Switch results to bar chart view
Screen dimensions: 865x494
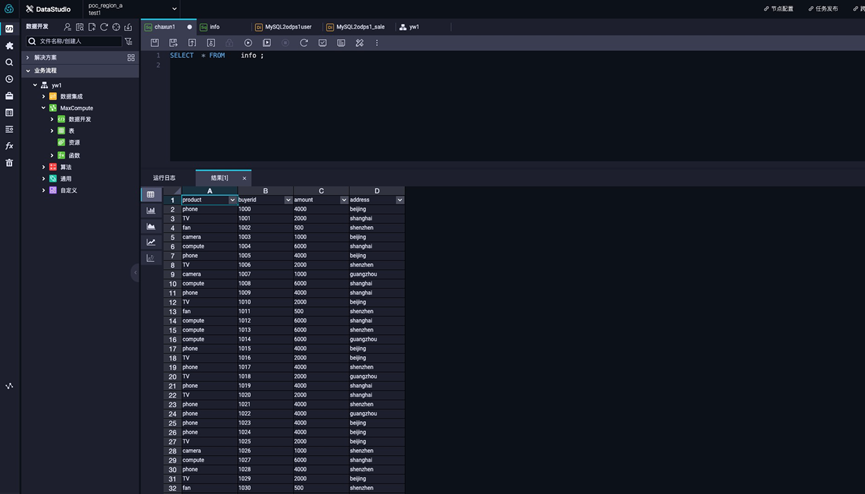[151, 210]
